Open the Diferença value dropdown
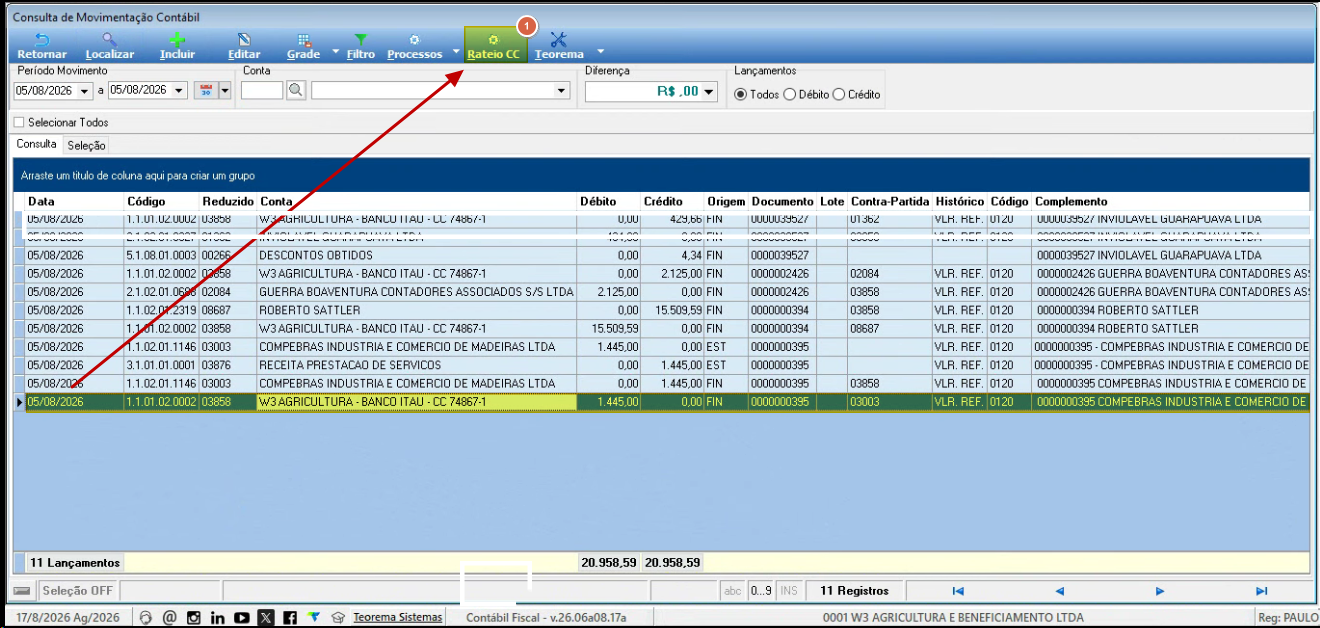1320x628 pixels. tap(710, 91)
